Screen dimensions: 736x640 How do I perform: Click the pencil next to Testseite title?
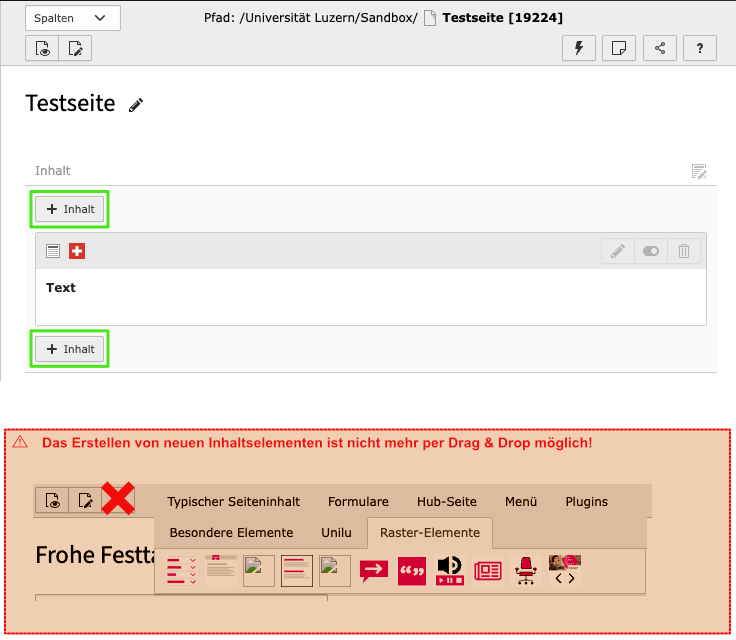136,105
